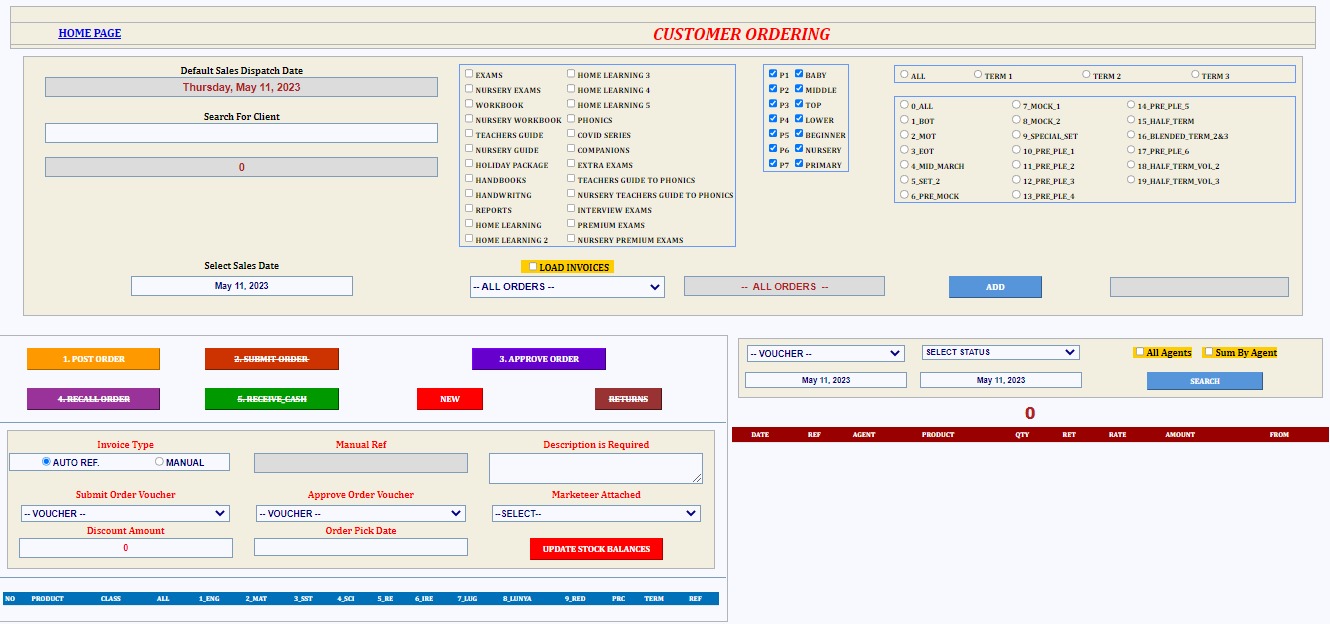
Task: Click the Description text area
Action: (x=596, y=468)
